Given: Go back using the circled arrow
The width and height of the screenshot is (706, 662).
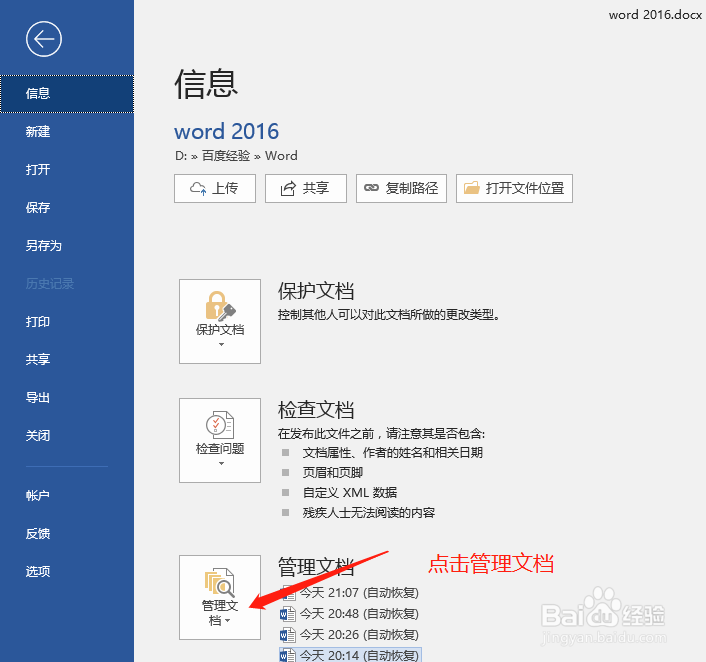Looking at the screenshot, I should pyautogui.click(x=44, y=39).
